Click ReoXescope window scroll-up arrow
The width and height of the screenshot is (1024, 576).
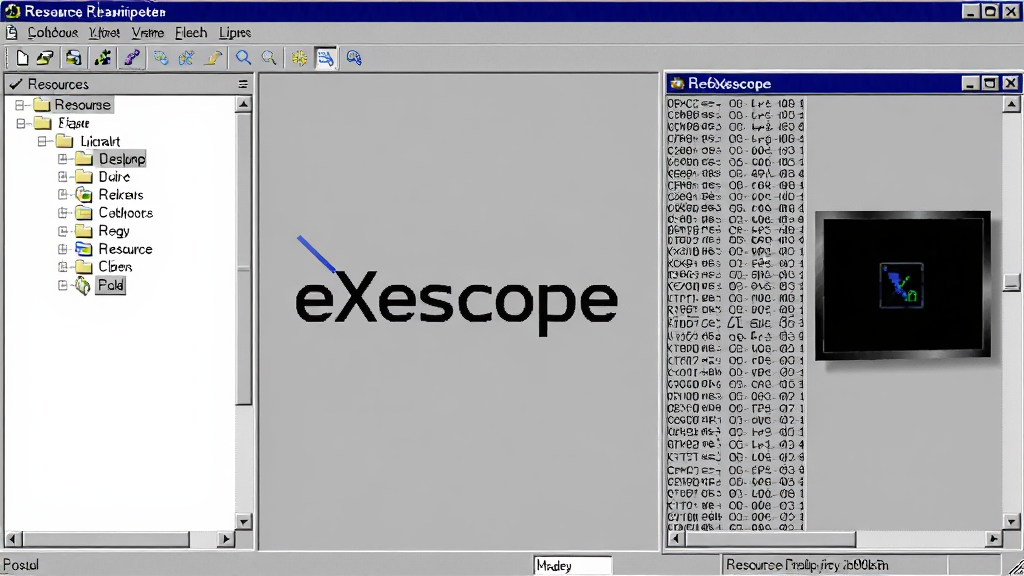tap(1011, 104)
